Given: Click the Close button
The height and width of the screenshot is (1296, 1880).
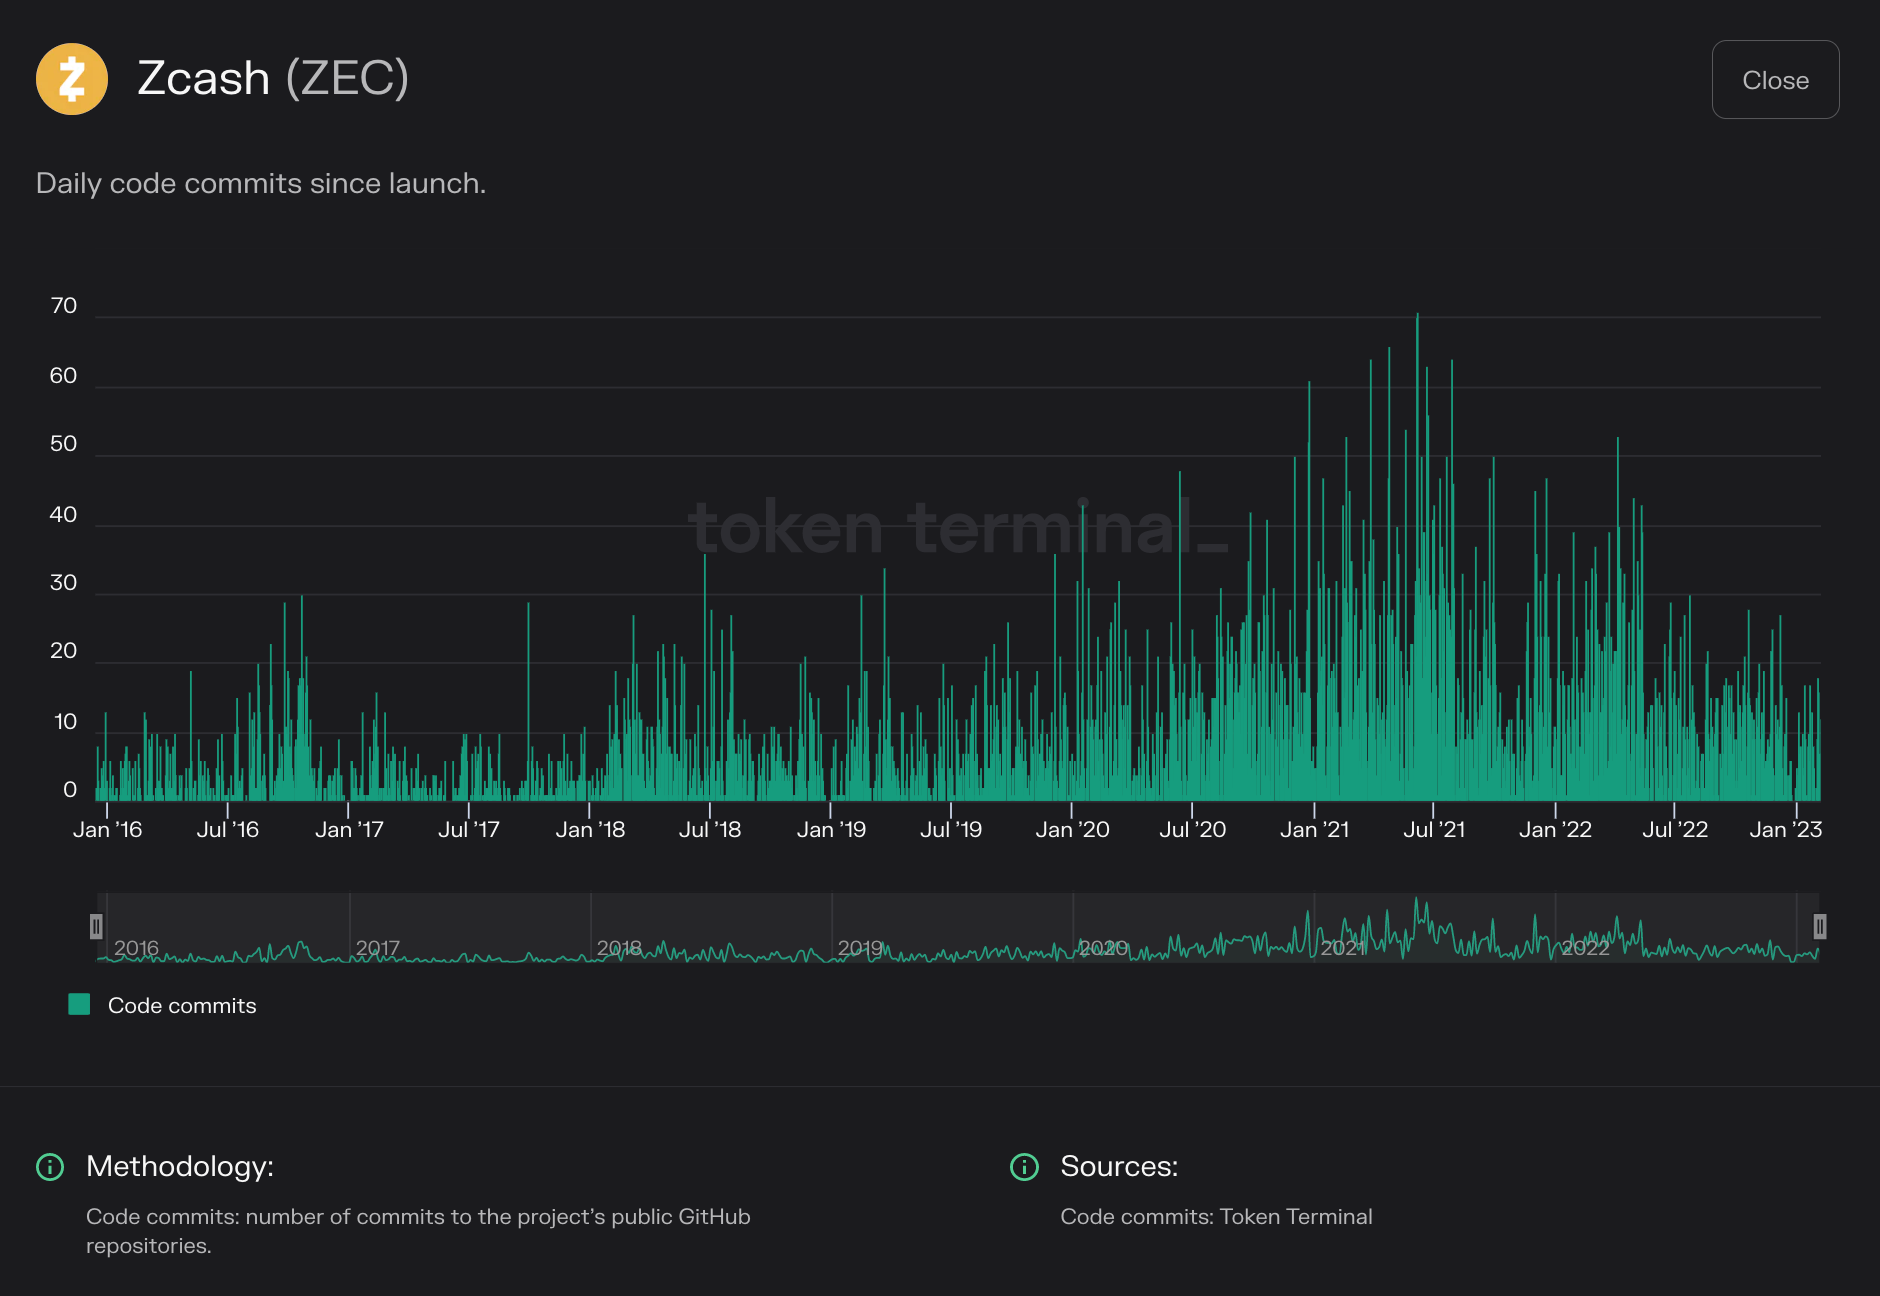Looking at the screenshot, I should click(1775, 80).
